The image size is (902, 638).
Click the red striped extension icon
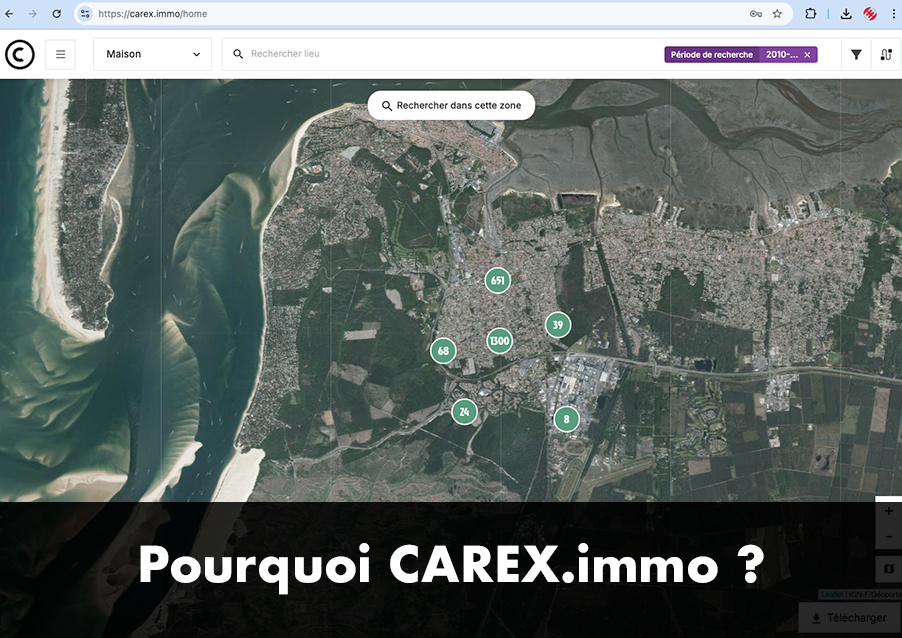pyautogui.click(x=870, y=14)
